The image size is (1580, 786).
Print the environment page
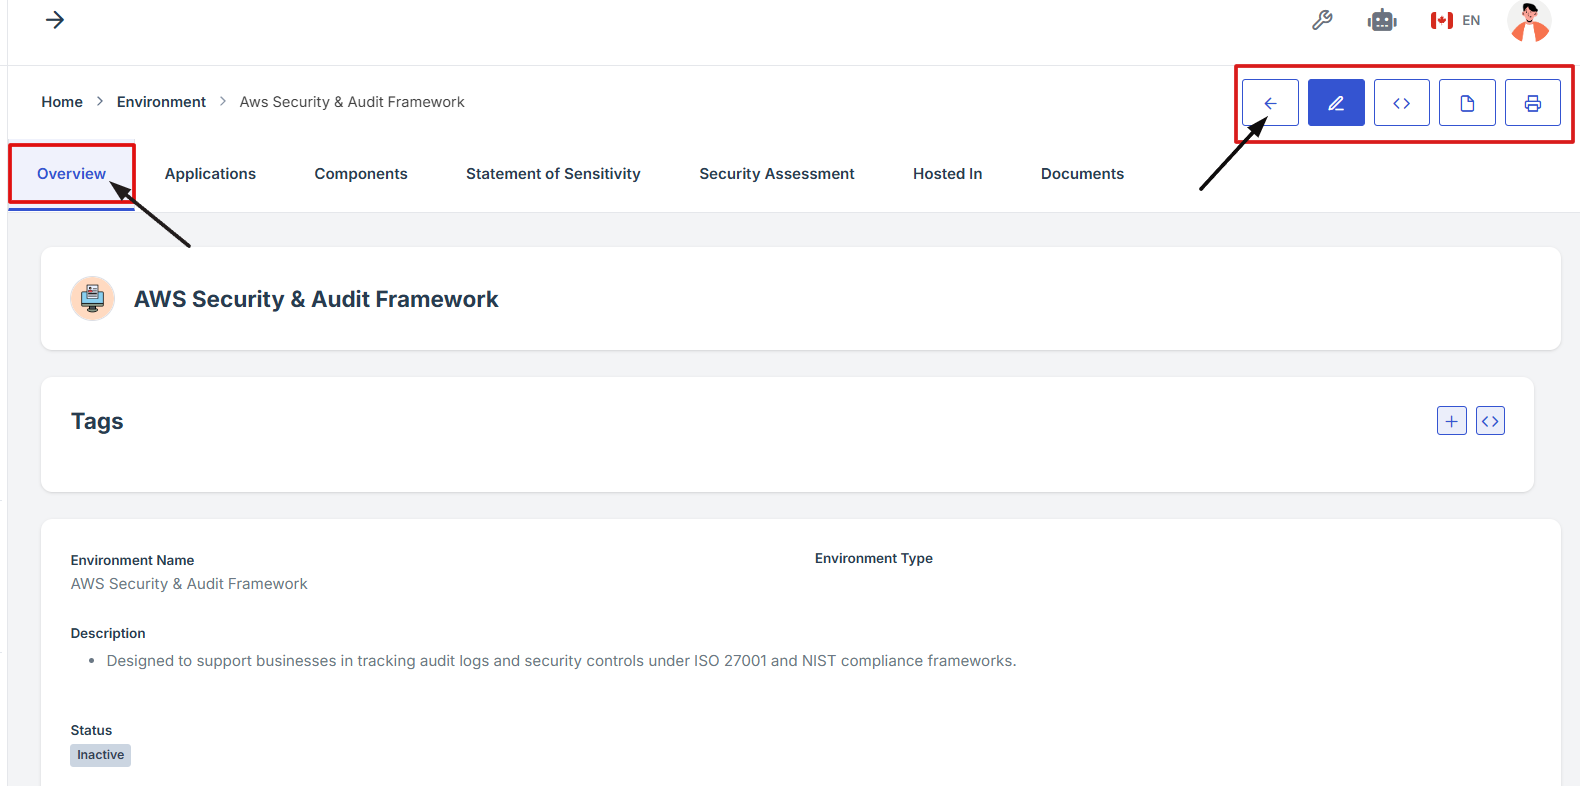pos(1532,103)
